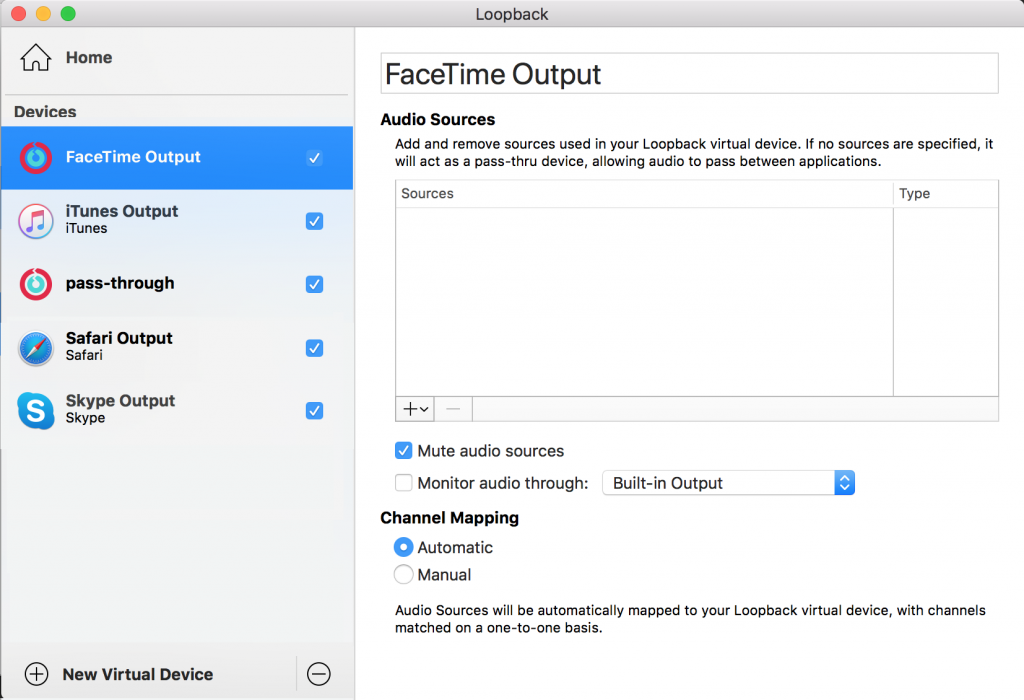Click the New Virtual Device button label
Screen dimensions: 1024x700
138,674
